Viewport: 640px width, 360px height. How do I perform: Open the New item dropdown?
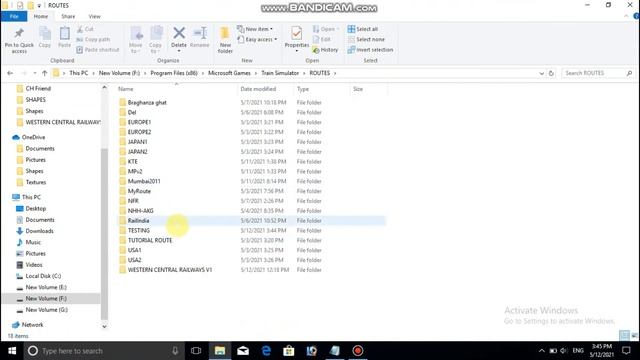click(x=255, y=29)
